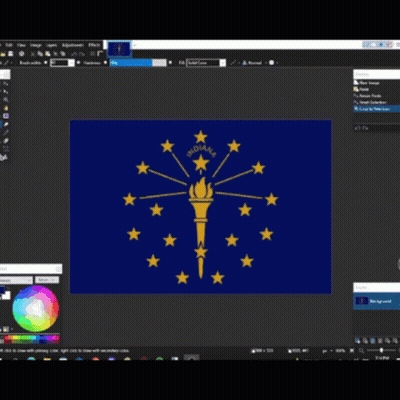Select the Eraser tool
Screen dimensions: 400x400
point(6,124)
